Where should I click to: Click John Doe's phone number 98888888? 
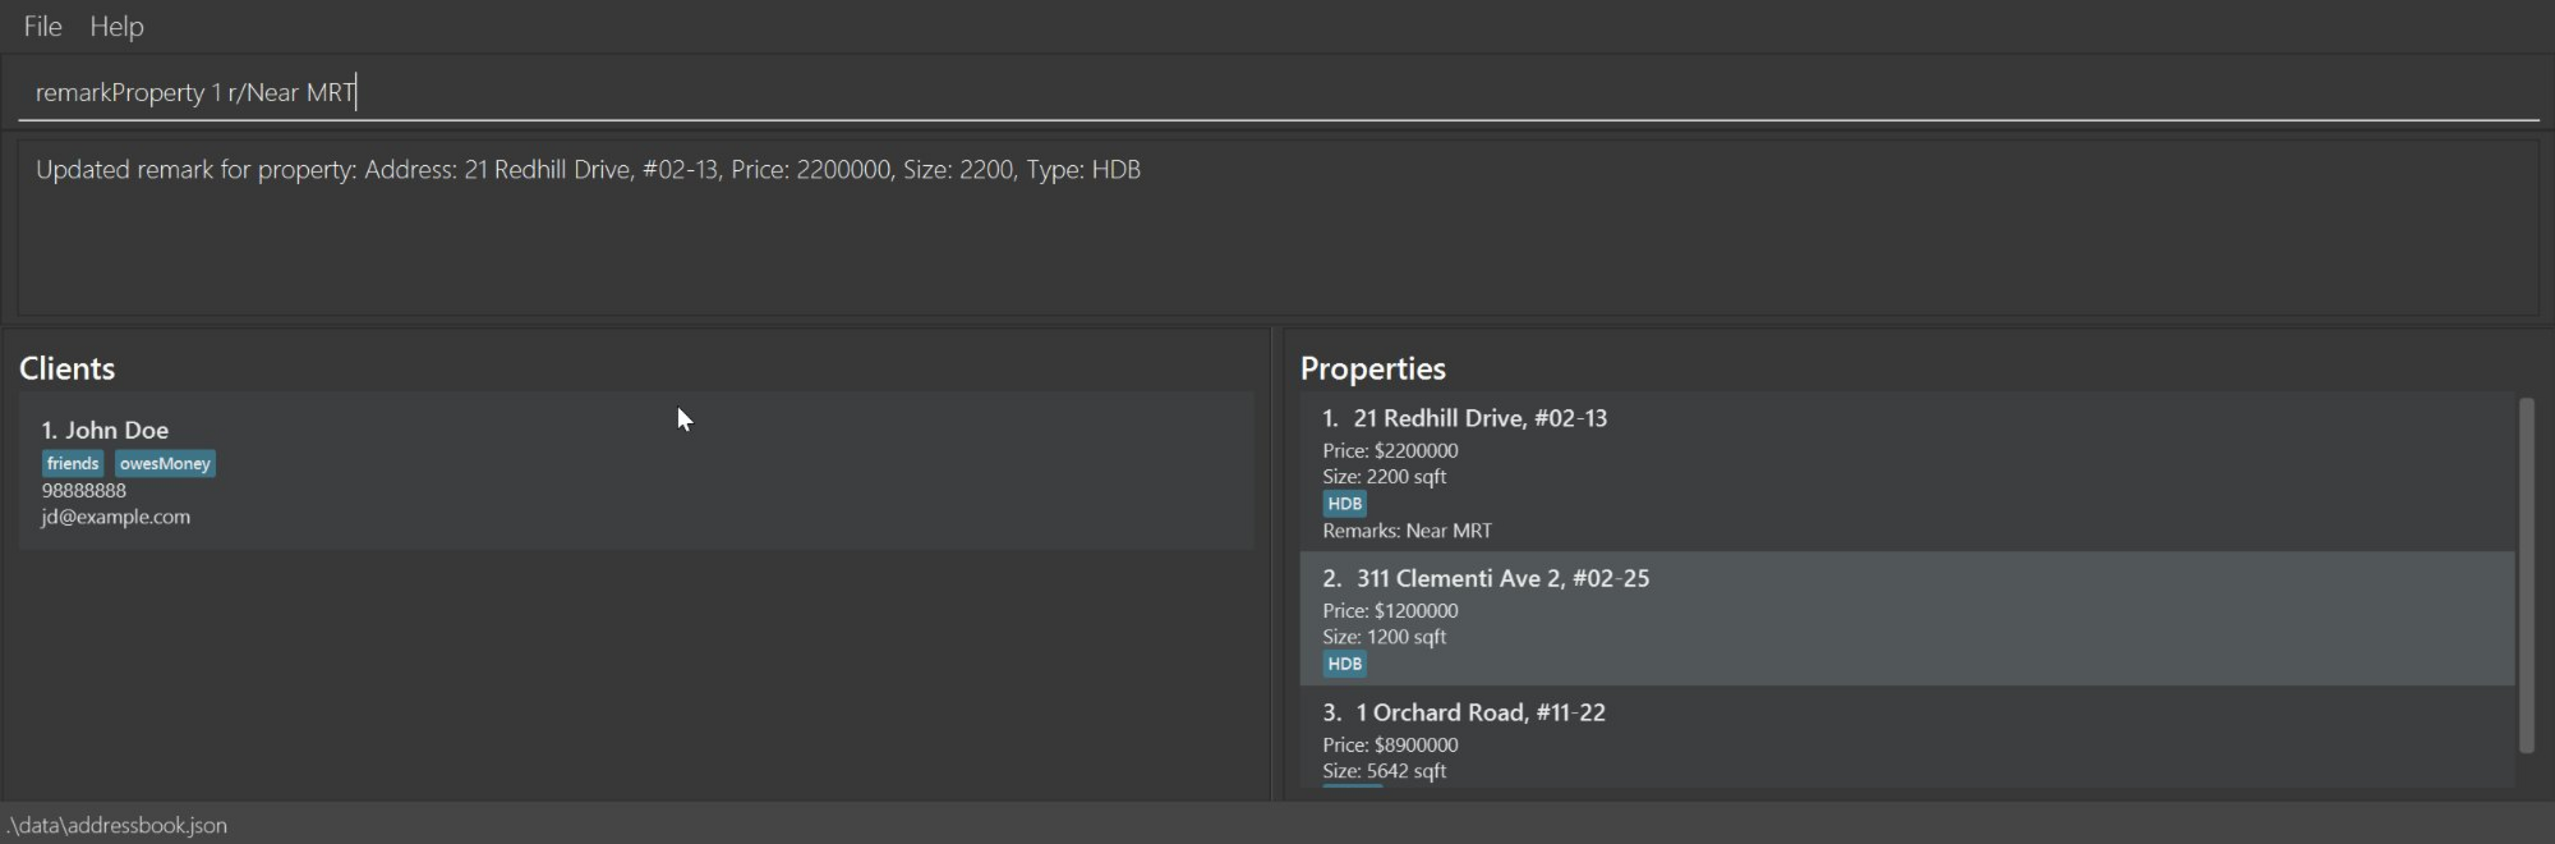84,490
